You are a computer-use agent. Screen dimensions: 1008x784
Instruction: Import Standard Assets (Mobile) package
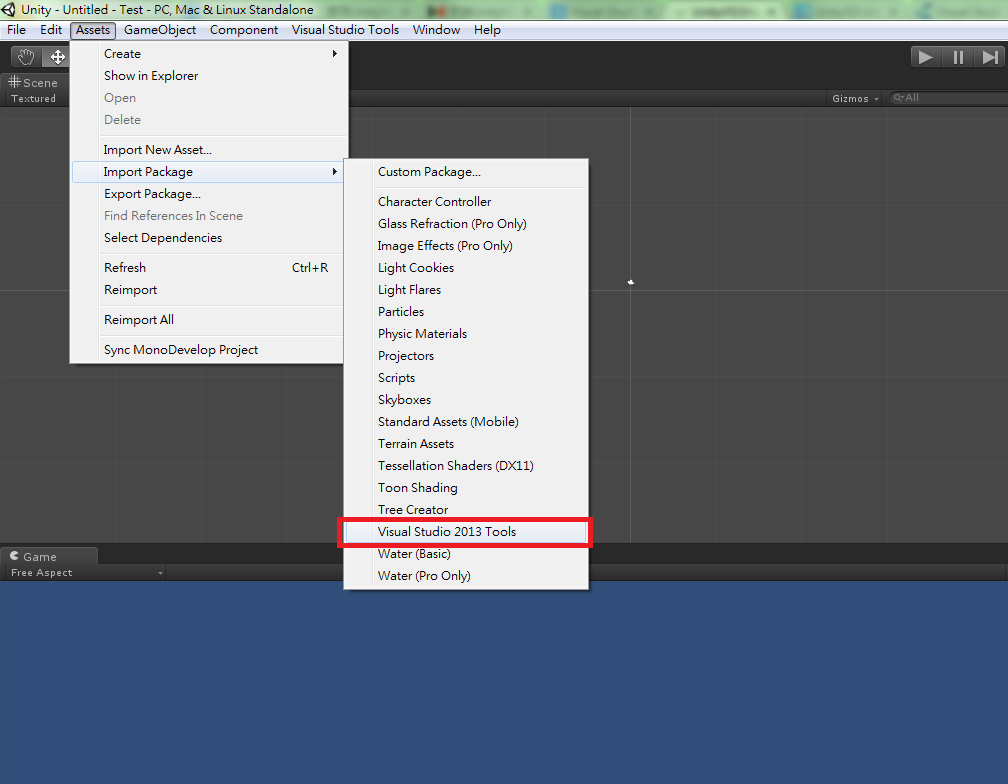pos(466,422)
